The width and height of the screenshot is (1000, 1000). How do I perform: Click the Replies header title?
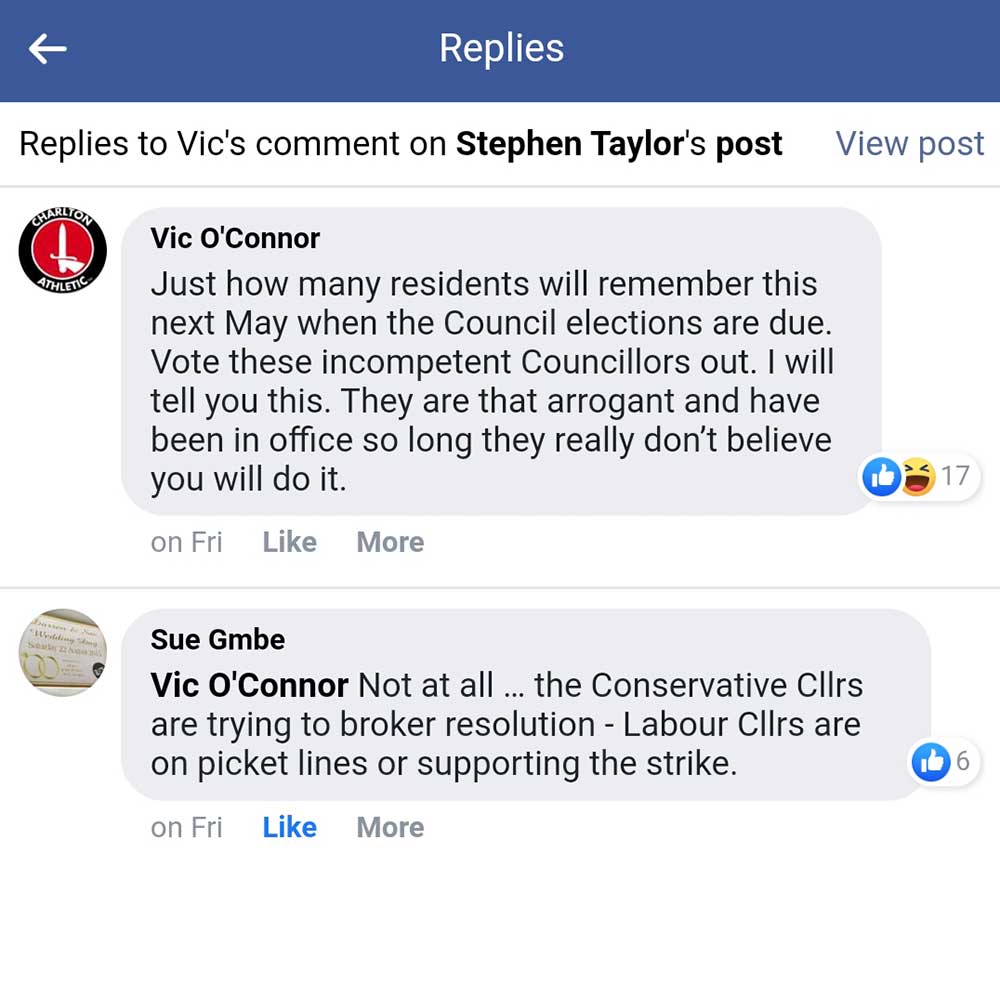click(x=501, y=49)
